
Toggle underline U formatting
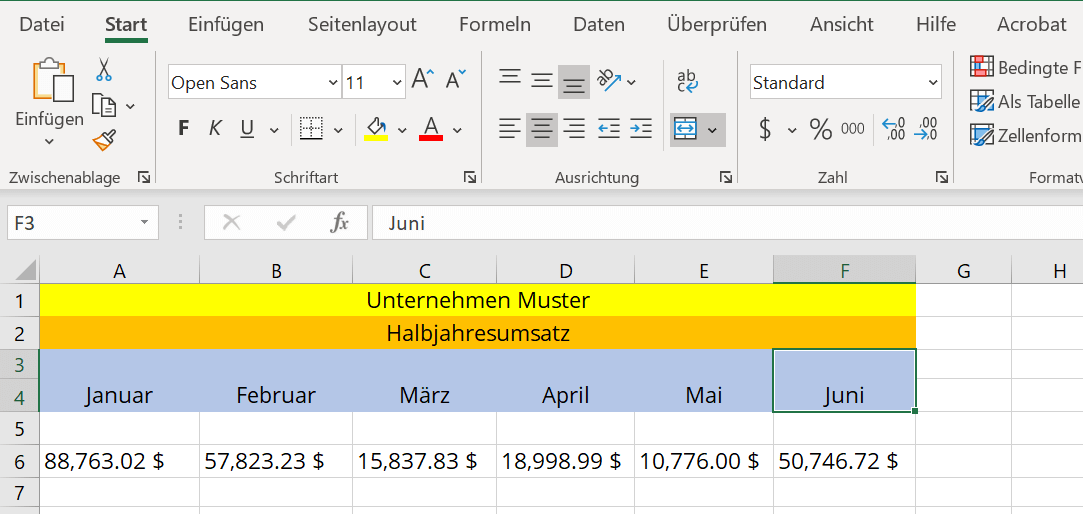[x=247, y=128]
